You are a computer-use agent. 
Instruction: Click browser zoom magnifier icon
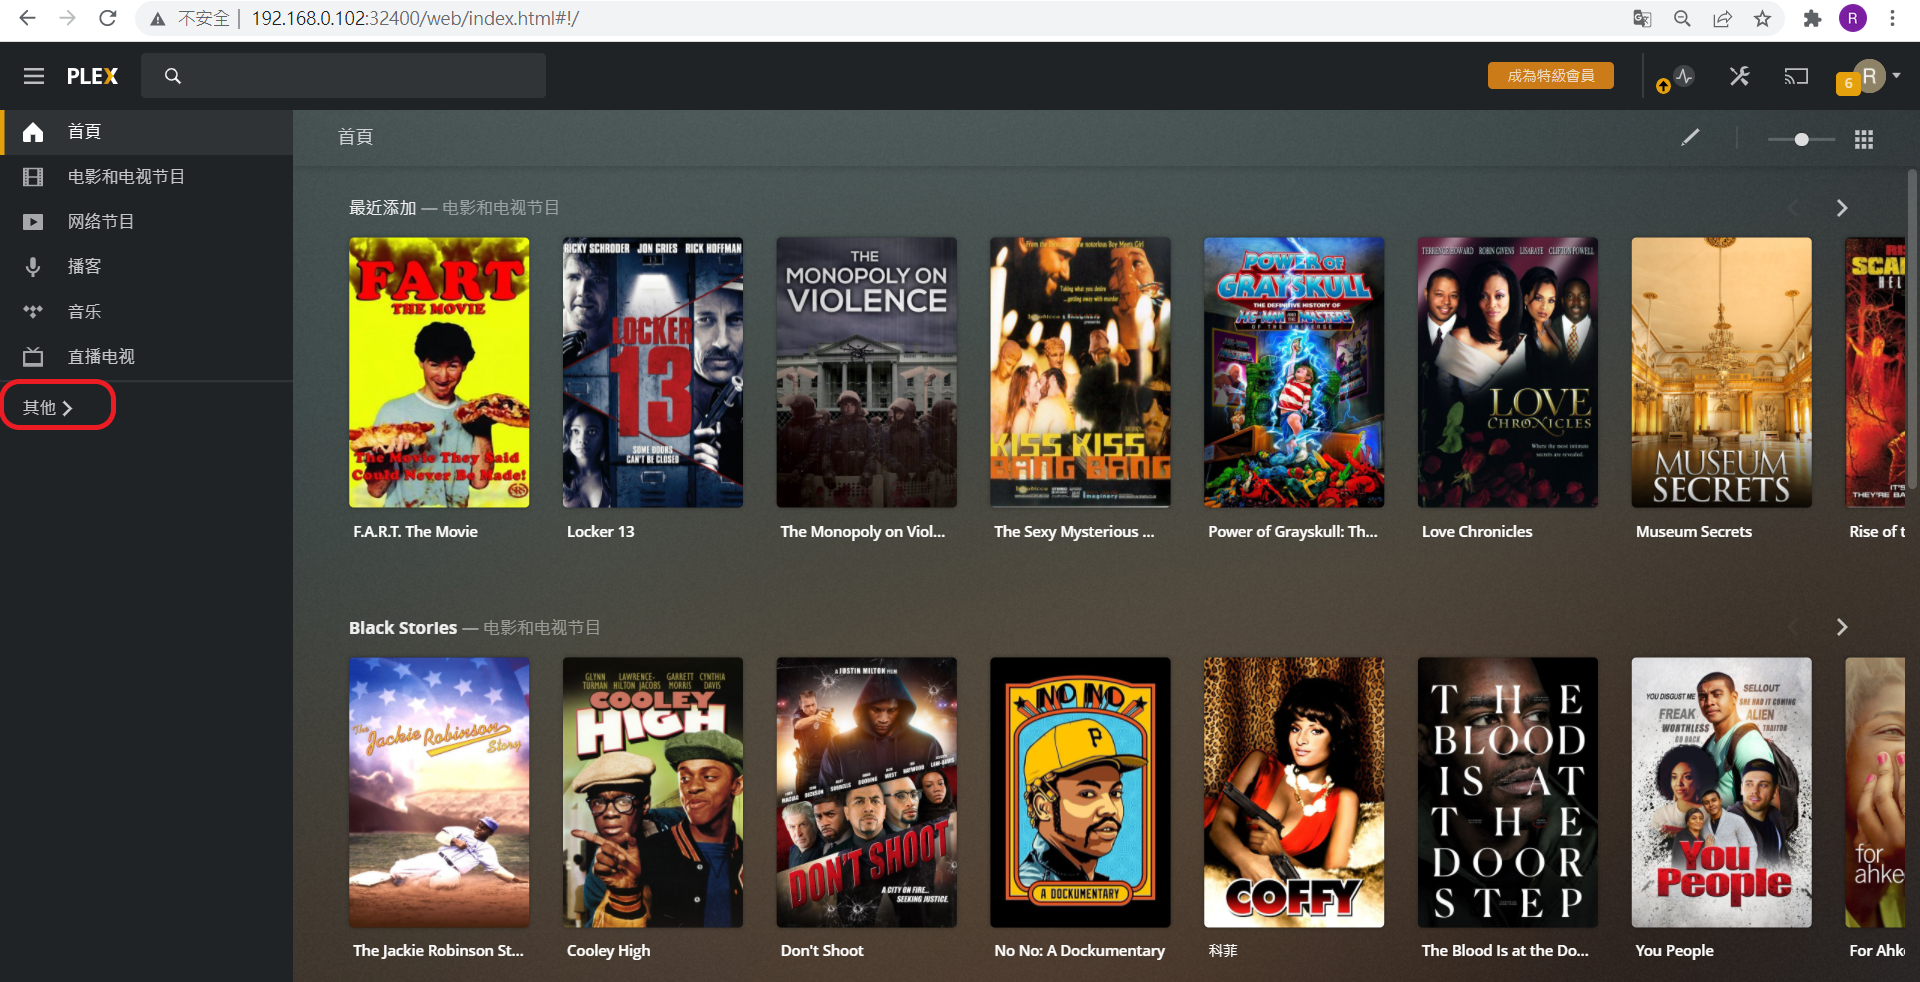click(1682, 18)
